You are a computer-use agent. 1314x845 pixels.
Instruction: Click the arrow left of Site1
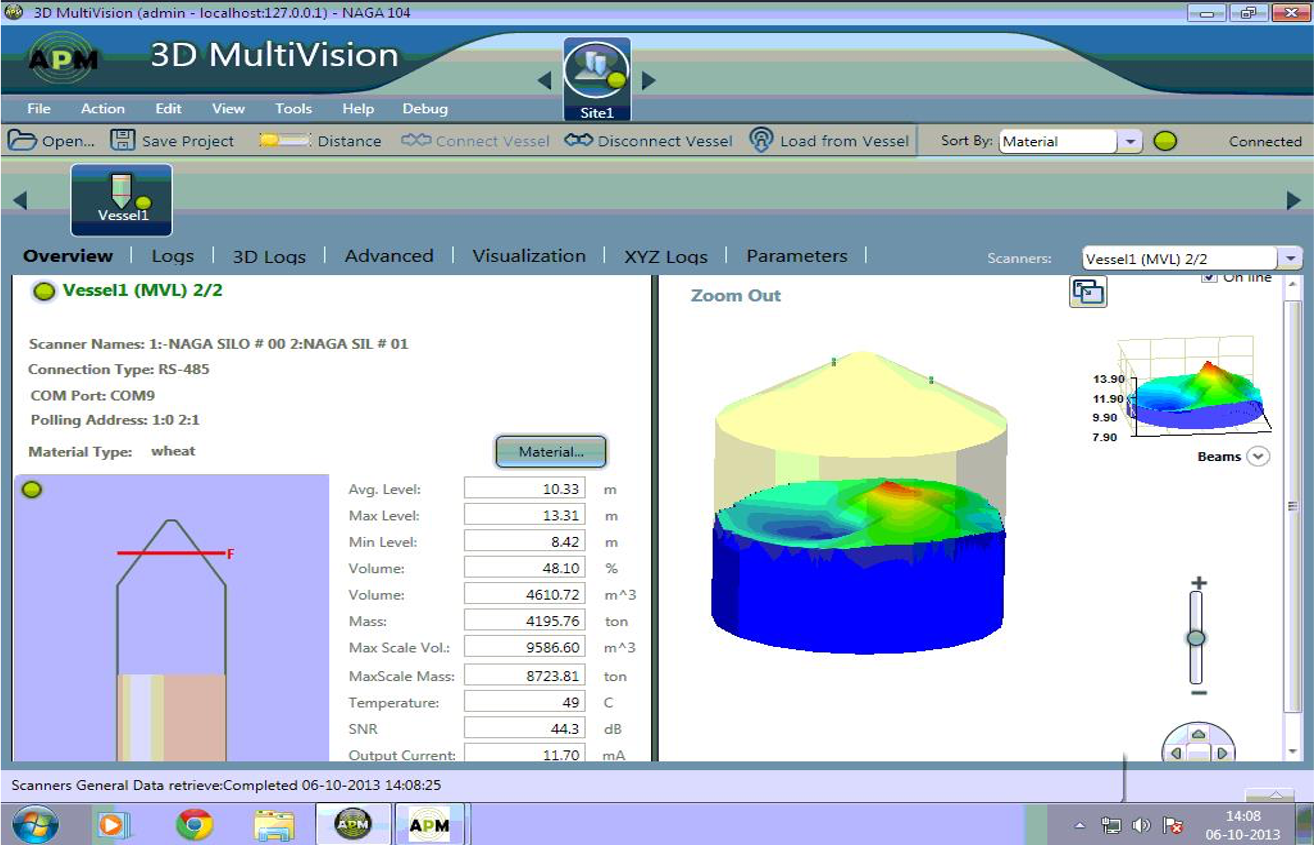tap(545, 80)
